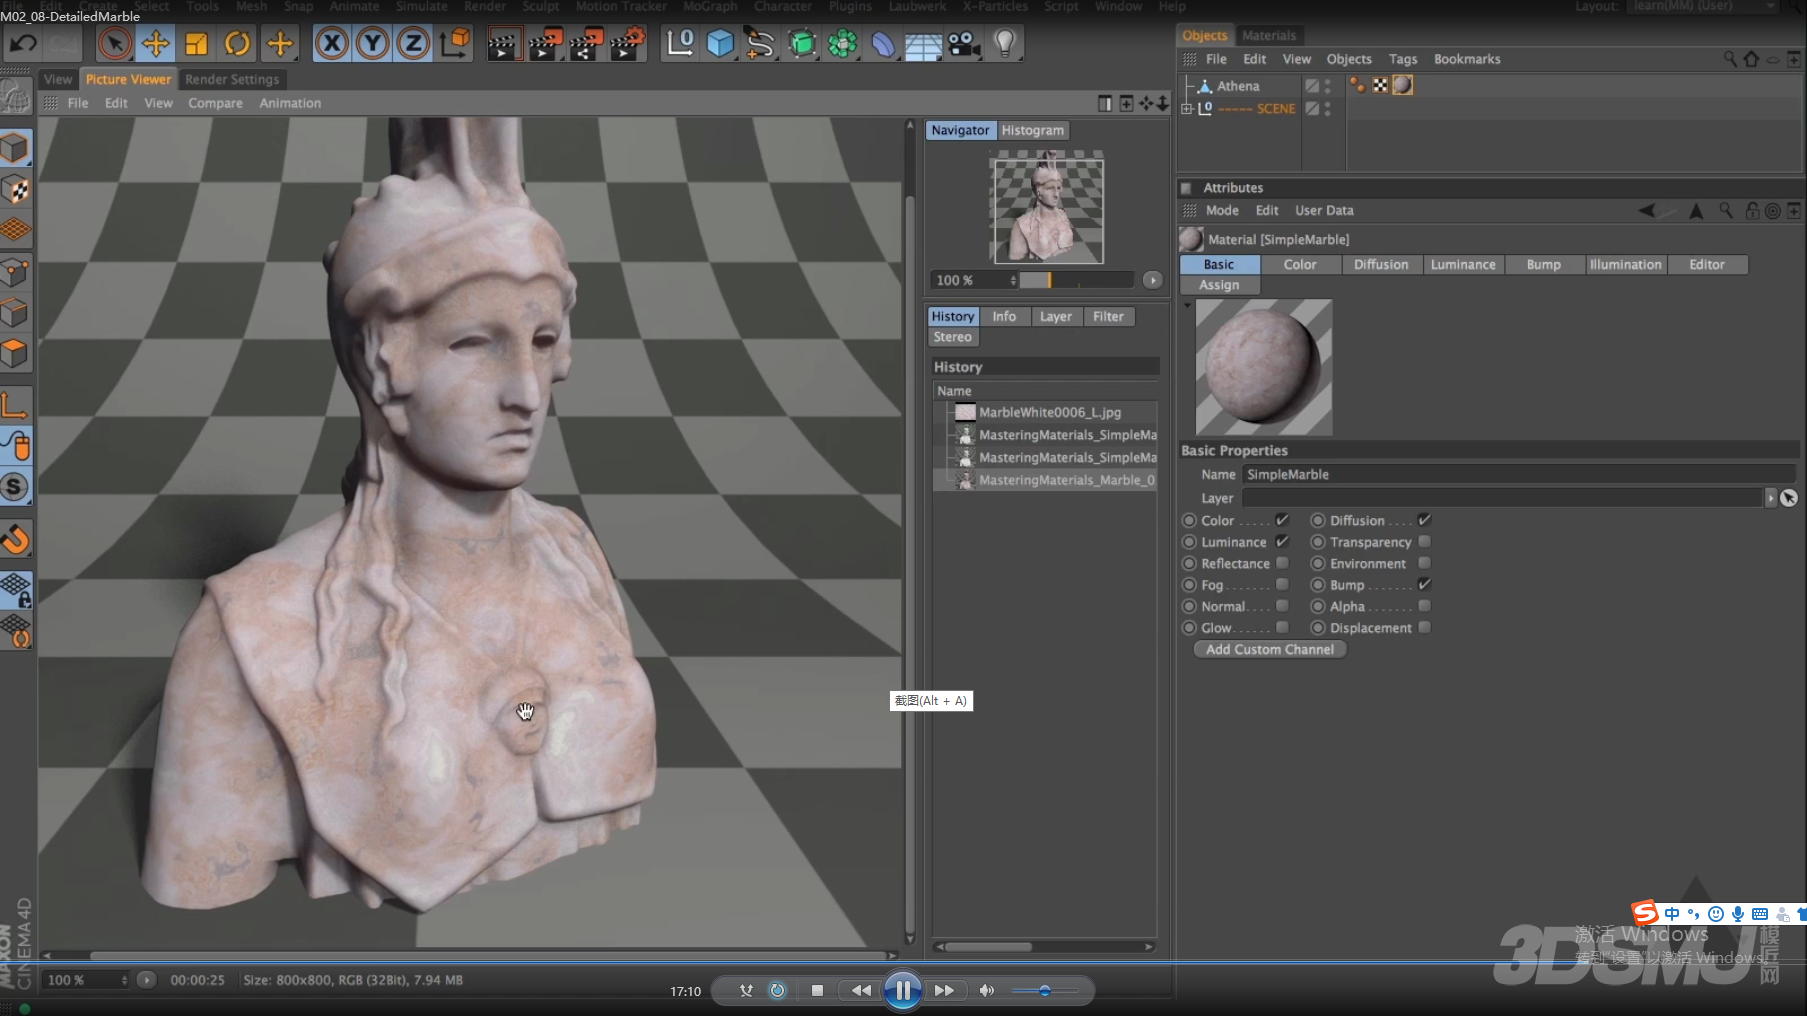Click the checkerboard tag on Athena

[x=1380, y=85]
